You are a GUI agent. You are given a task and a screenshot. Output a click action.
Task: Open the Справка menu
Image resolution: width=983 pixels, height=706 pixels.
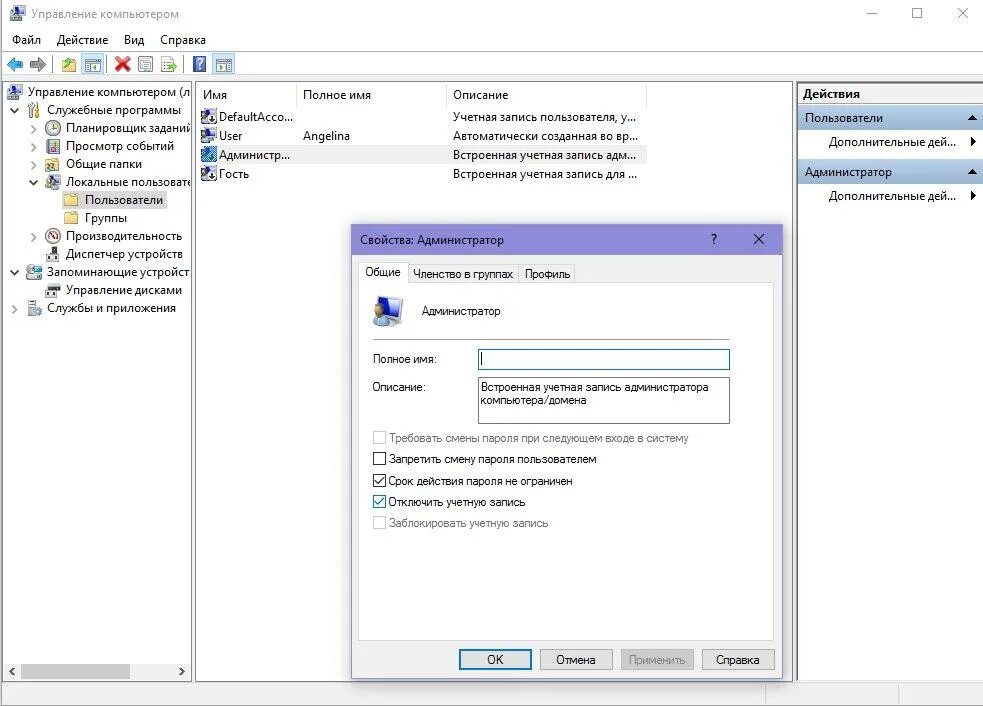click(x=182, y=40)
